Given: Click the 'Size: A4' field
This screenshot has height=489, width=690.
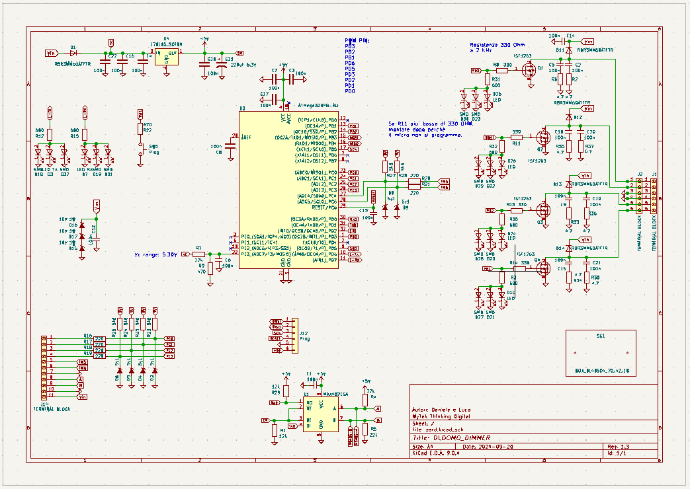Looking at the screenshot, I should (422, 447).
